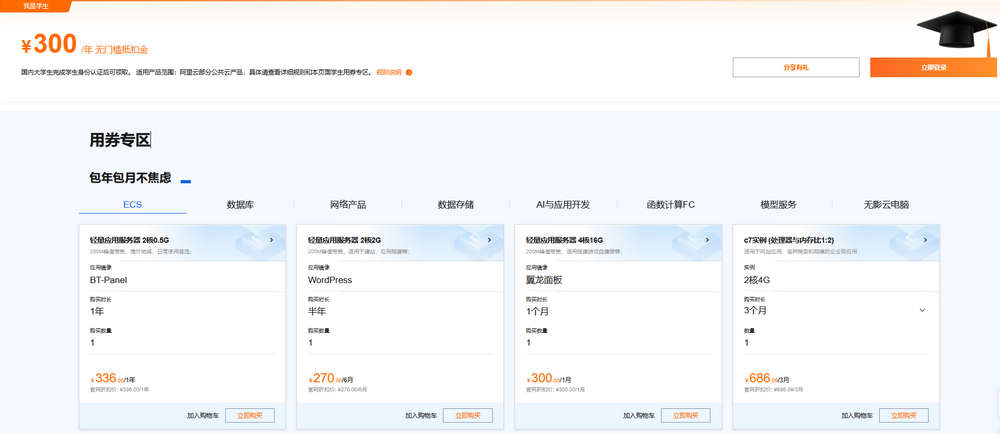Click the 轻量应用服务器 4核16G title
1000x434 pixels.
point(564,240)
